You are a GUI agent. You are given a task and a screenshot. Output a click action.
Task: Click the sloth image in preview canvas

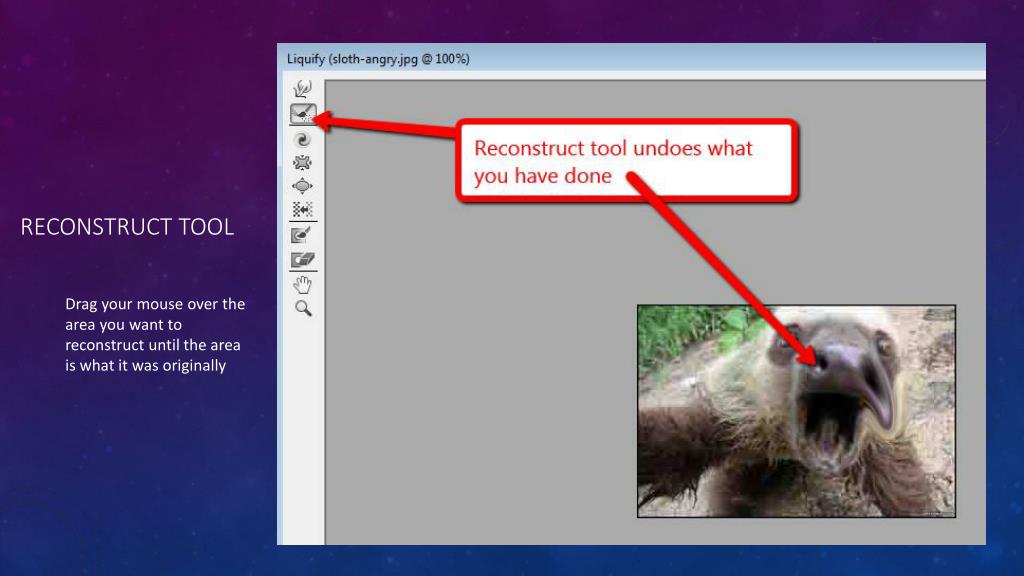[x=796, y=411]
